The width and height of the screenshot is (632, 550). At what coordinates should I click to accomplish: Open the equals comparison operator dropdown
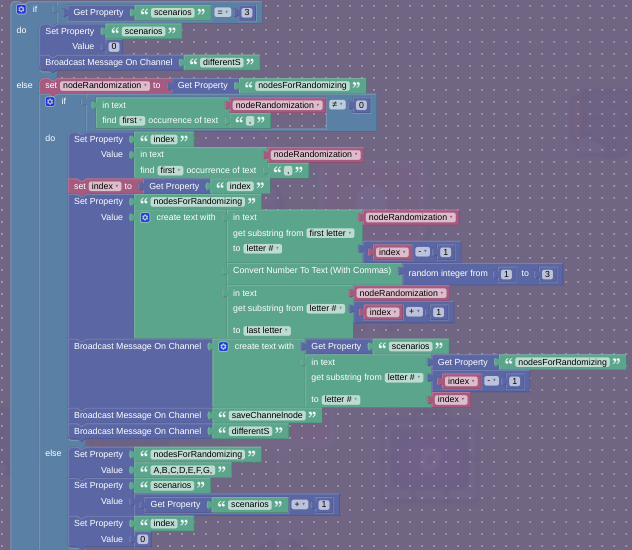[222, 13]
